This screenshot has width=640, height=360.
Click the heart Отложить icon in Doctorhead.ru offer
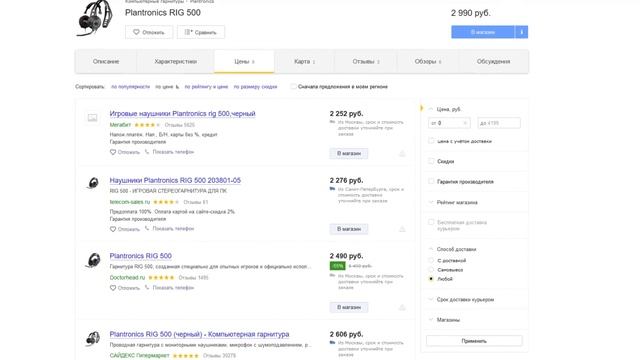[x=113, y=288]
